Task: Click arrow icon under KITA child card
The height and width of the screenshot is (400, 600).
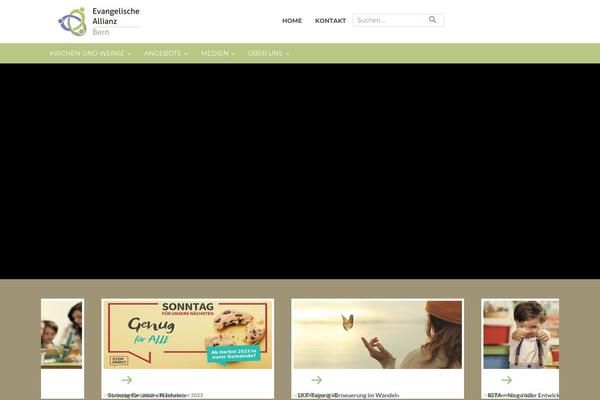Action: click(x=506, y=380)
